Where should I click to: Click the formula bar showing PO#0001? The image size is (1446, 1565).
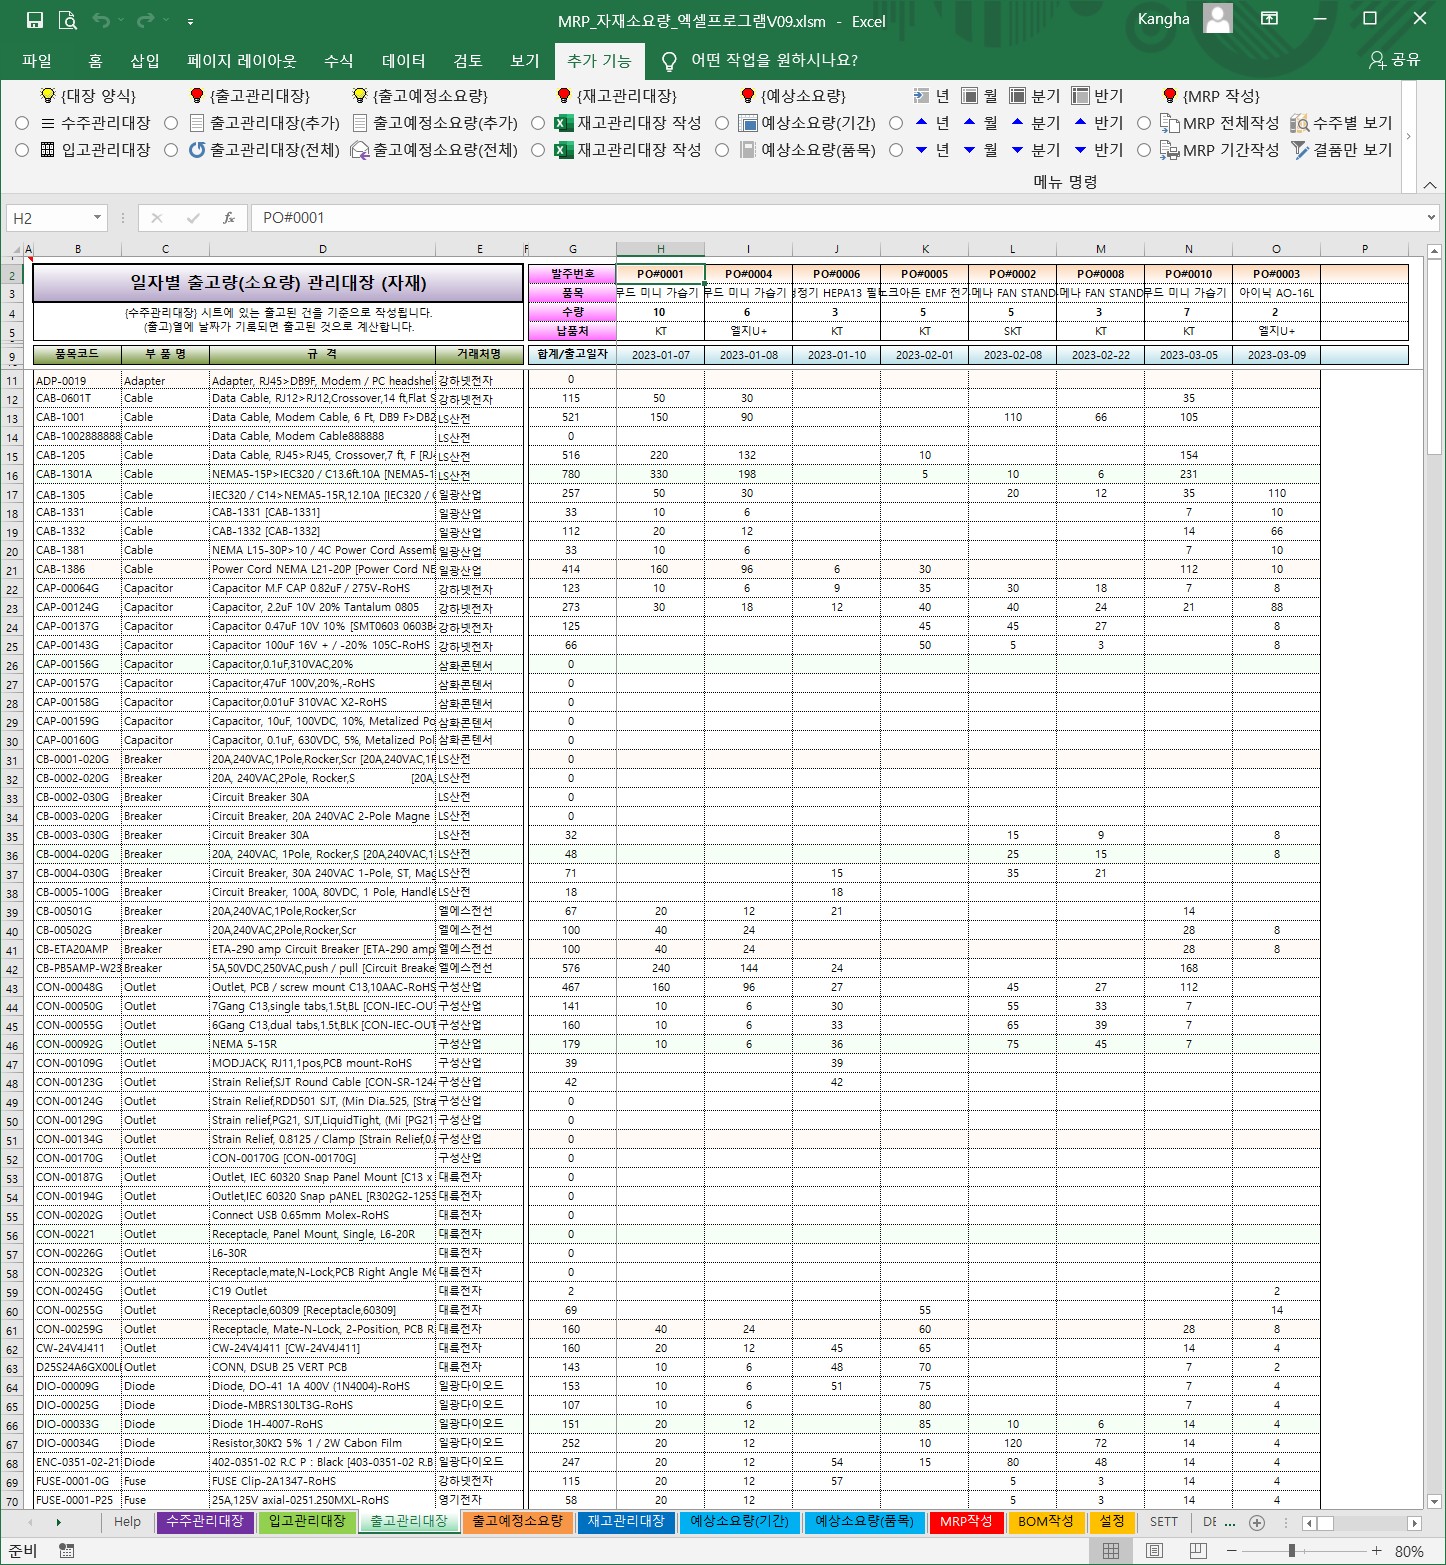(838, 217)
